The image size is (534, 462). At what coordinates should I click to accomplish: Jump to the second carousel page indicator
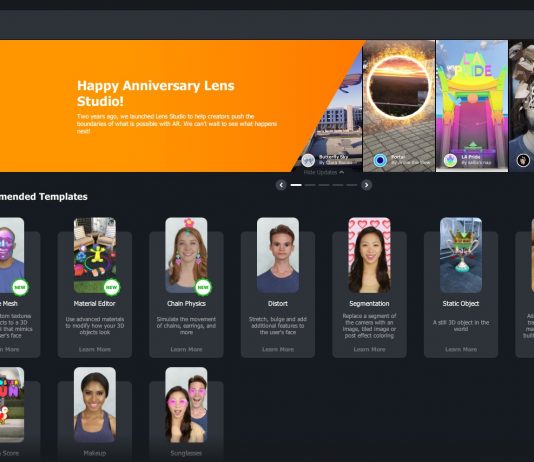310,185
